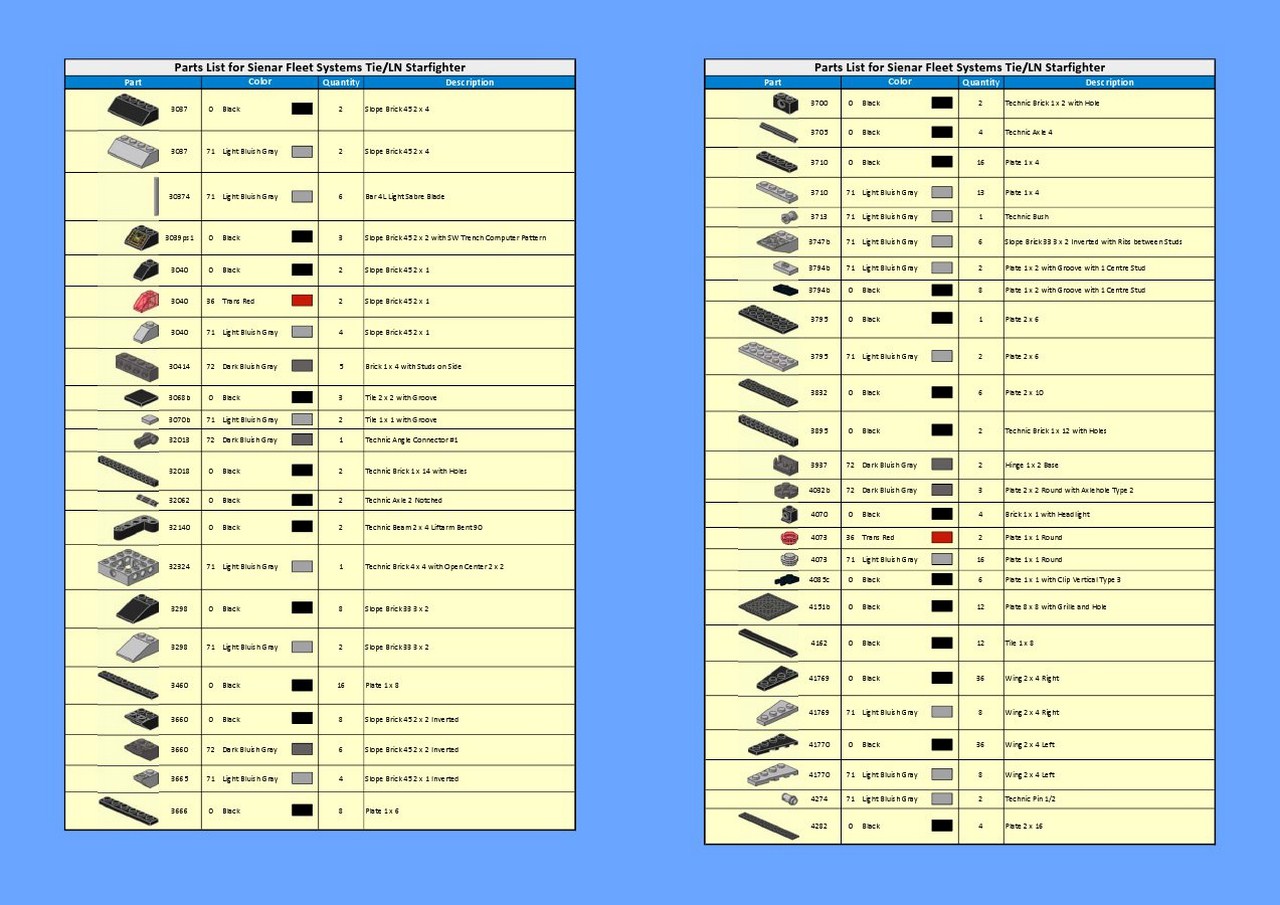Viewport: 1280px width, 905px height.
Task: Click the black swatch in the 3039ps1 row
Action: [302, 237]
